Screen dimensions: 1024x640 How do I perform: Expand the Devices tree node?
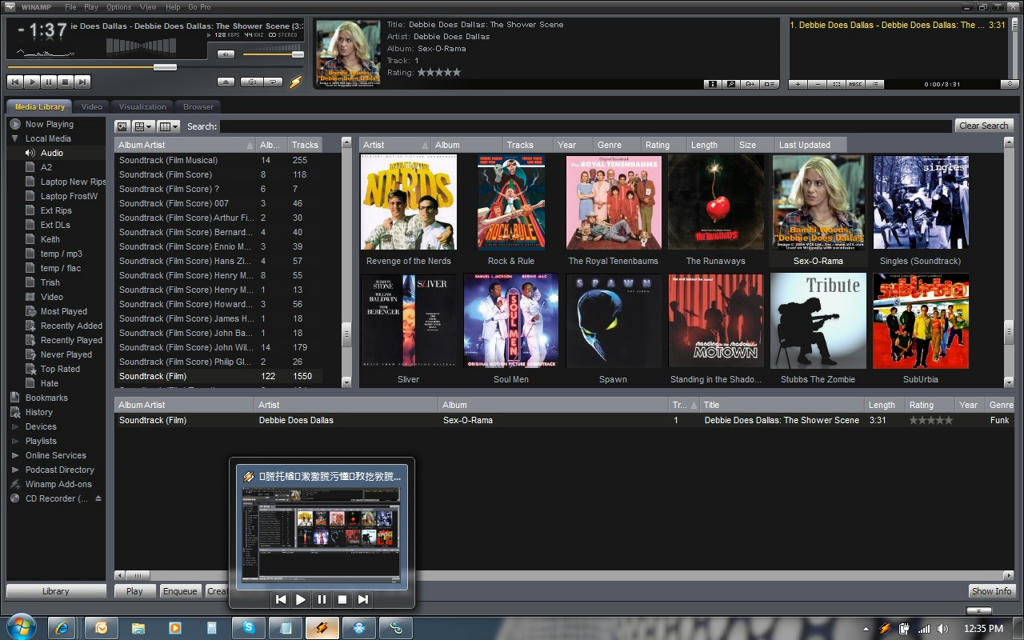pos(15,426)
